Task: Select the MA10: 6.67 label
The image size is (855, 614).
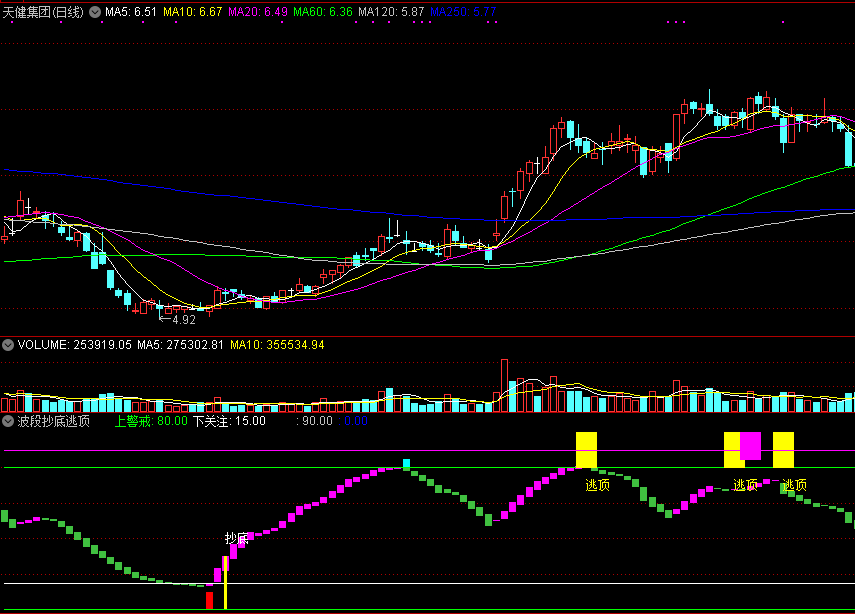Action: pos(192,12)
